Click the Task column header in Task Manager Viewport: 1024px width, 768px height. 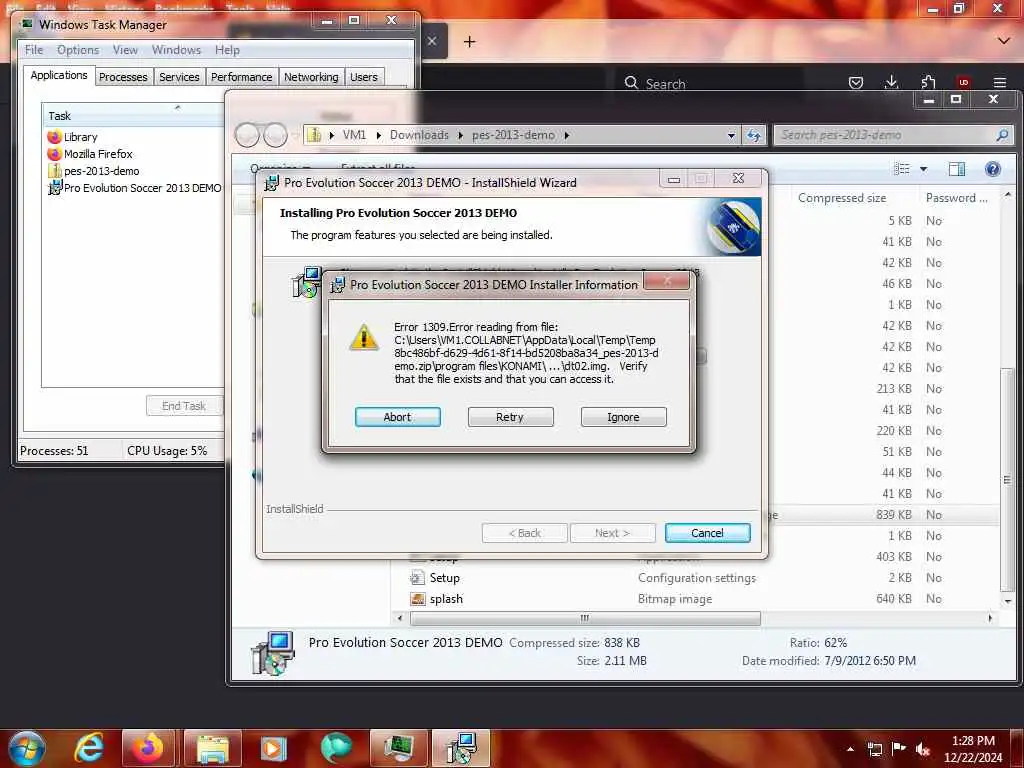tap(133, 116)
